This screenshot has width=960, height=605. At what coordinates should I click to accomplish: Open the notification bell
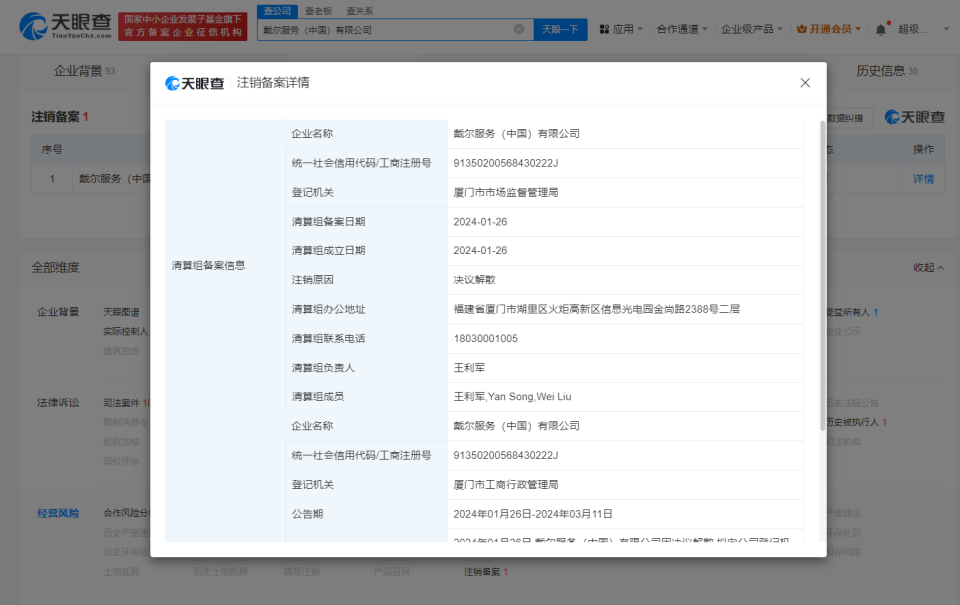(x=879, y=28)
